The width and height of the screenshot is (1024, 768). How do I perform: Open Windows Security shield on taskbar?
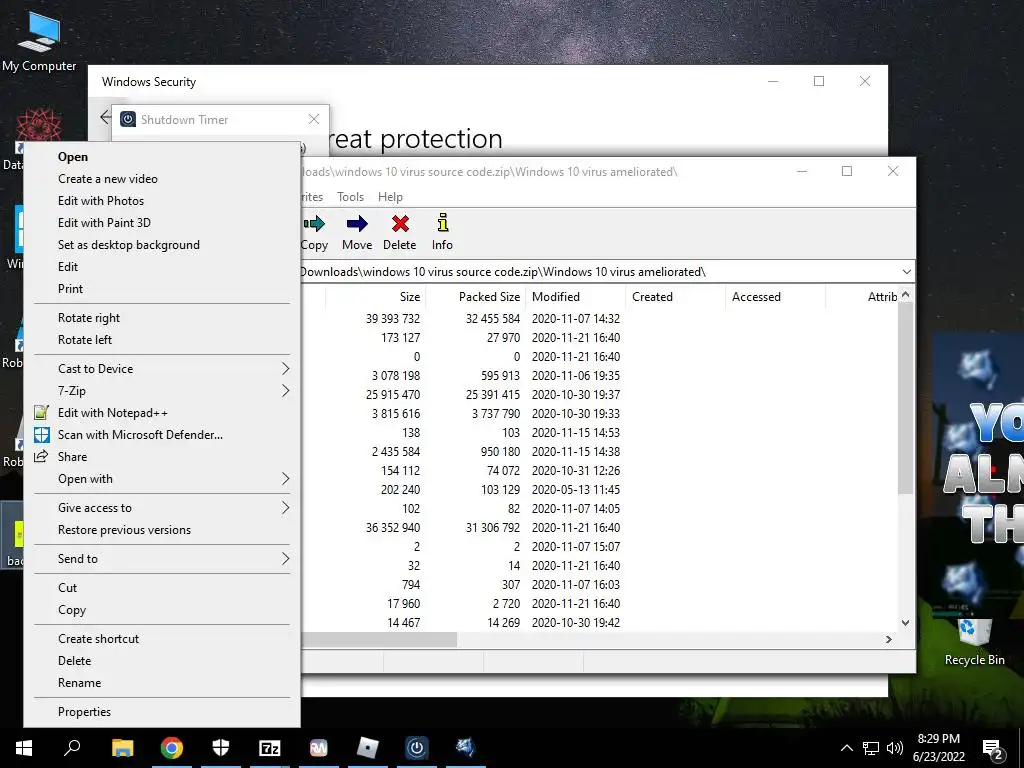point(221,748)
